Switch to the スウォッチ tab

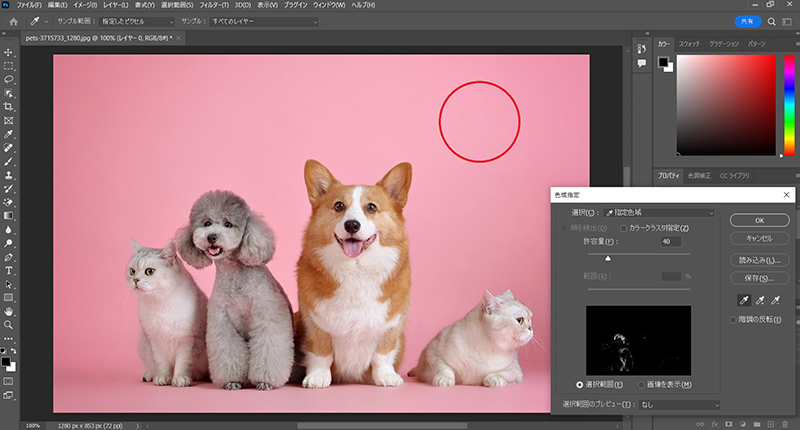click(689, 44)
